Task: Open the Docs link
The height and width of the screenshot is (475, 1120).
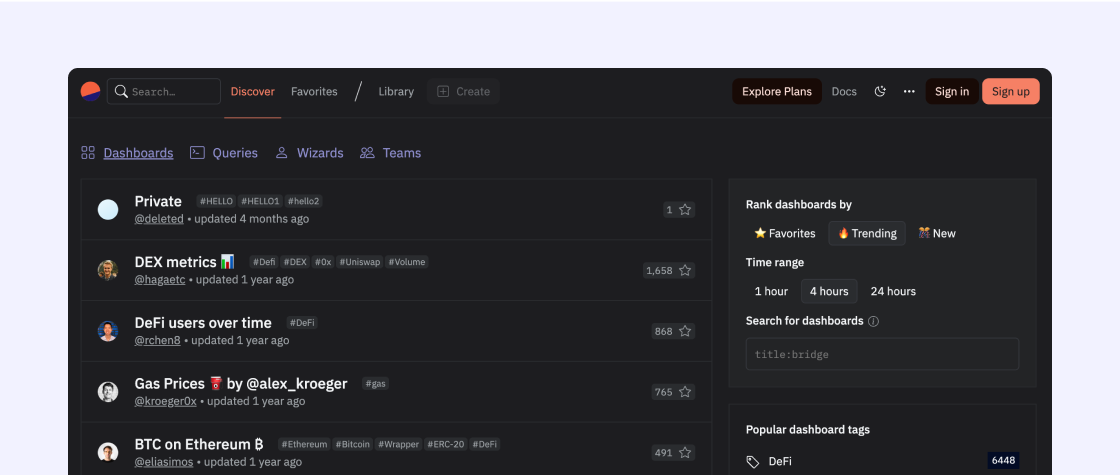Action: [844, 91]
